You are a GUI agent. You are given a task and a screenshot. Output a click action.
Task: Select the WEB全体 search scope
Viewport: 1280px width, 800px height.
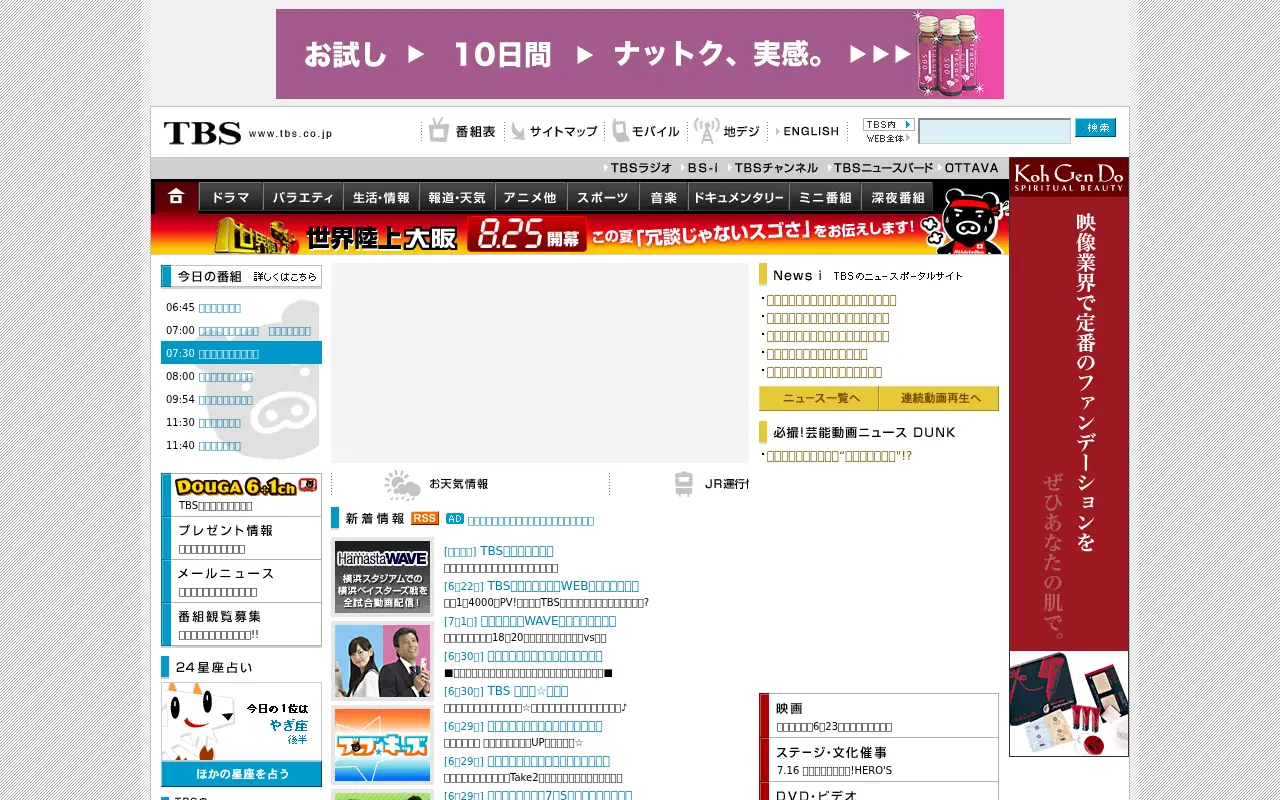[x=888, y=138]
